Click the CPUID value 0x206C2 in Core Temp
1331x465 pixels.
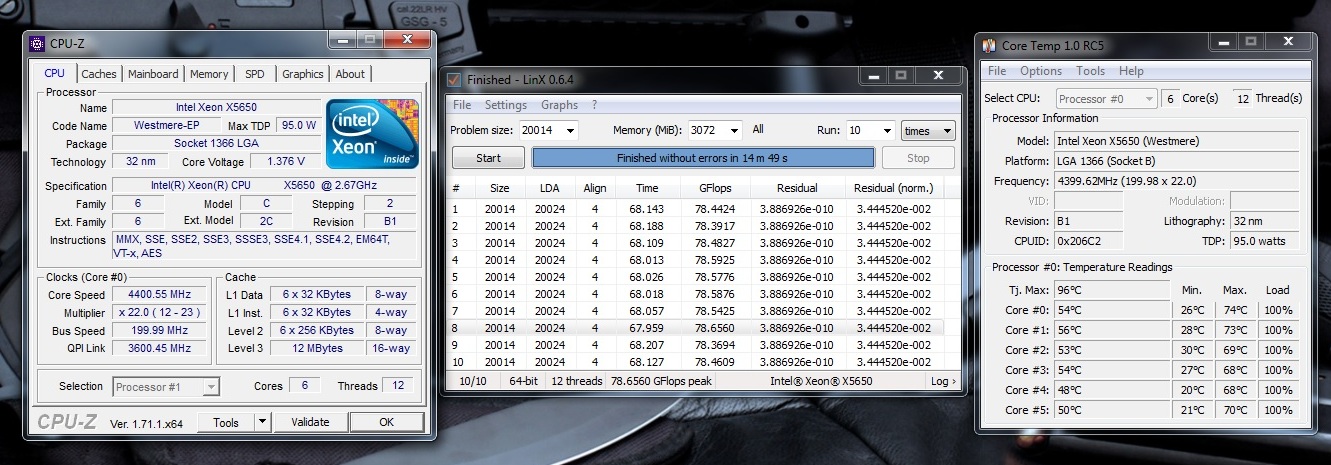pyautogui.click(x=1088, y=241)
